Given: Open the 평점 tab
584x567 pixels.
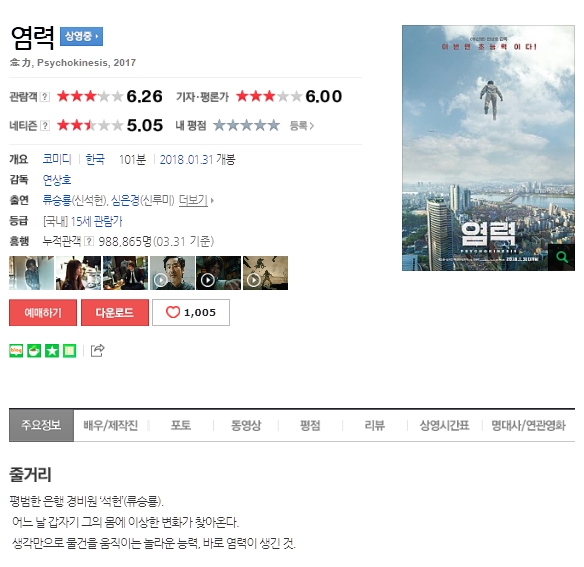Looking at the screenshot, I should [310, 425].
